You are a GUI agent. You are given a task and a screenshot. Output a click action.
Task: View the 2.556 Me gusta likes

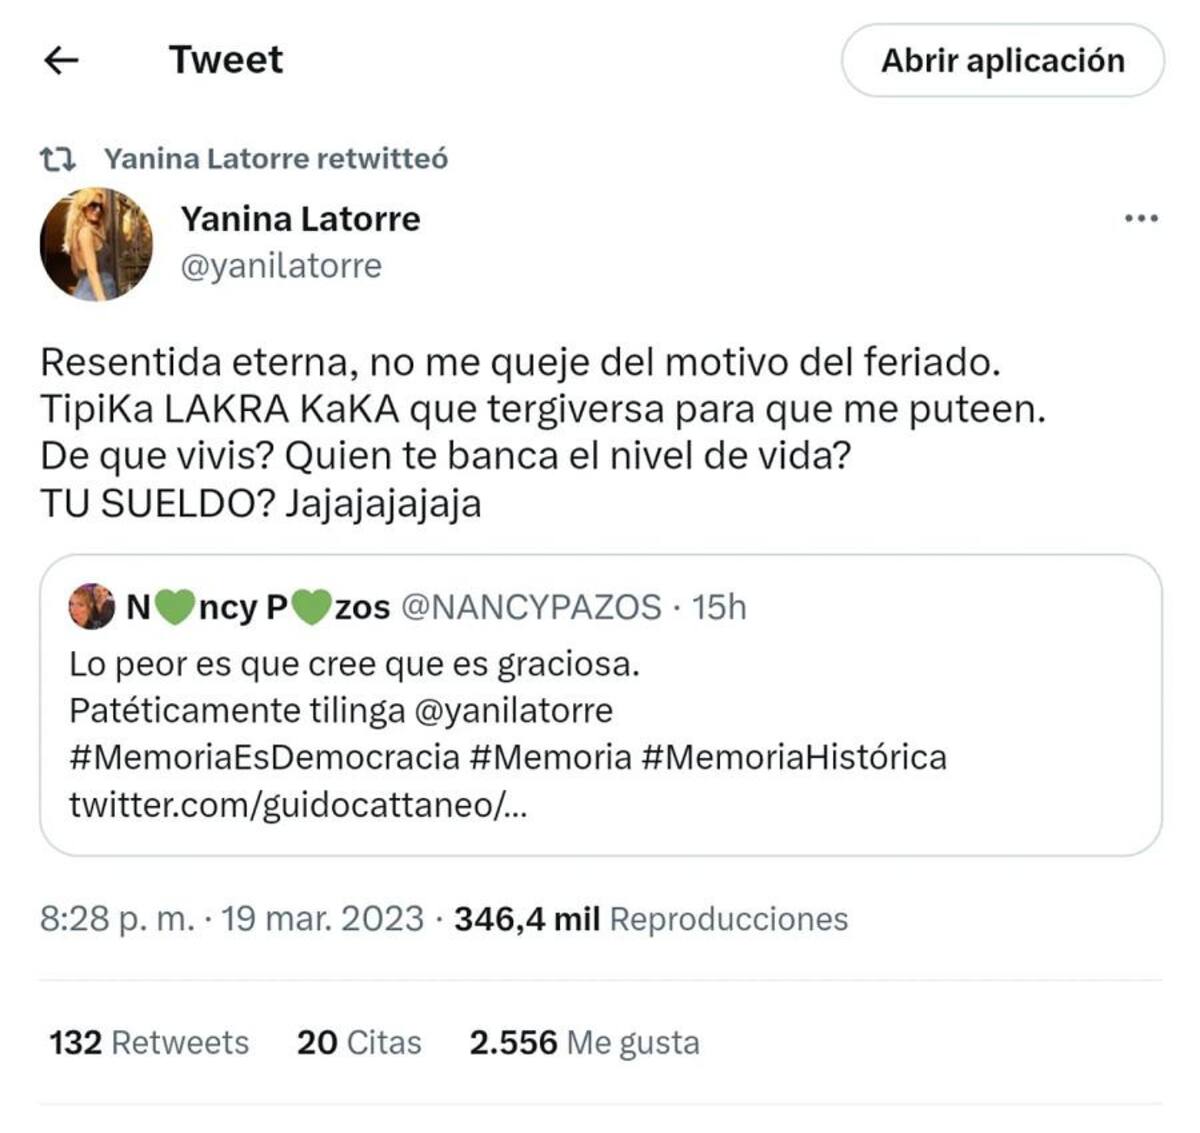(x=586, y=1042)
